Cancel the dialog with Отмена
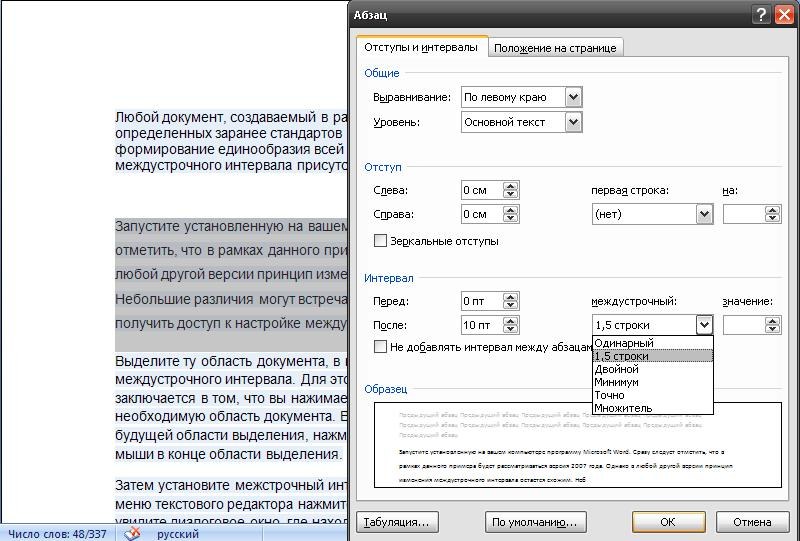Image resolution: width=800 pixels, height=541 pixels. (753, 522)
